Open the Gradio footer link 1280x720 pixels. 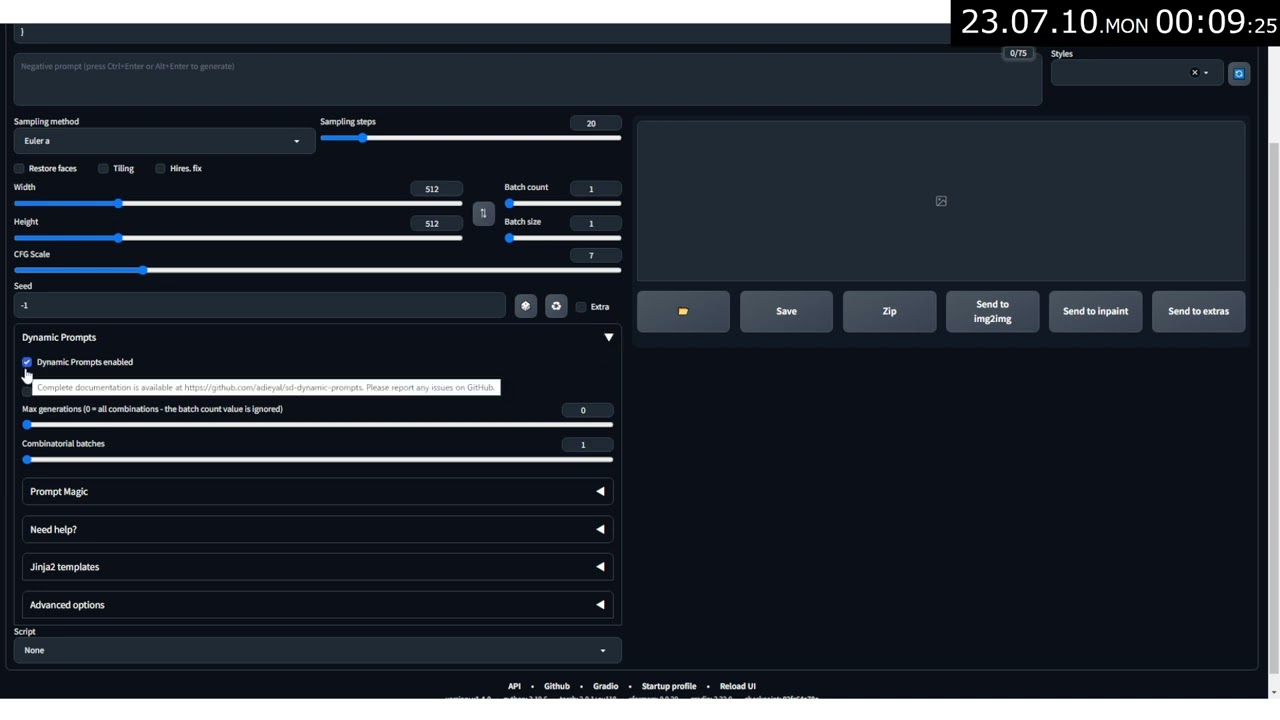click(605, 686)
